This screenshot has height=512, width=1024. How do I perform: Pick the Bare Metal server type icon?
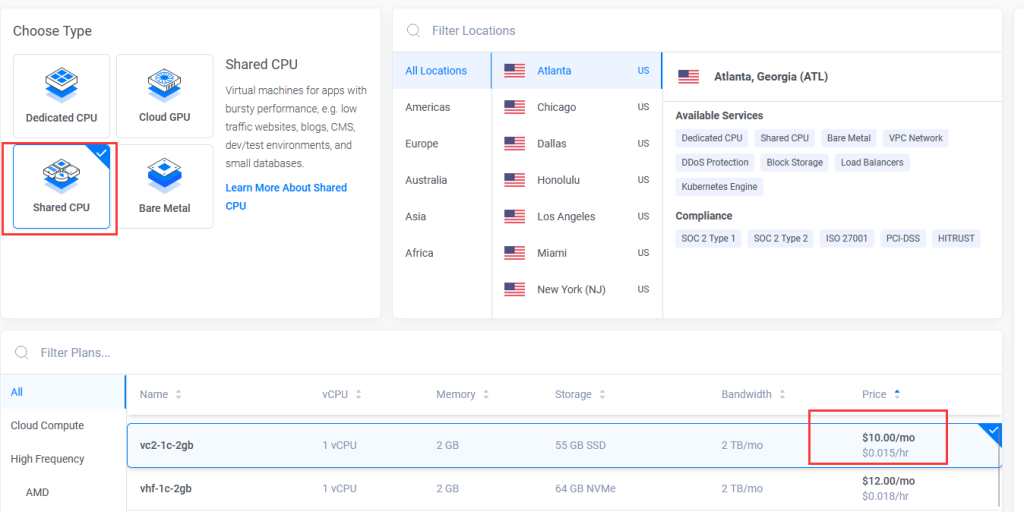pos(164,174)
